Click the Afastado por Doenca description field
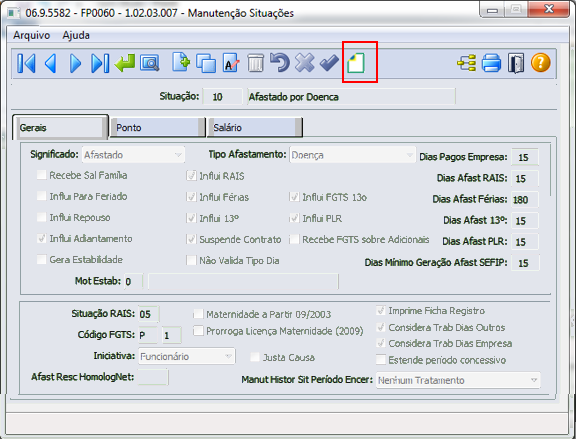 click(351, 97)
